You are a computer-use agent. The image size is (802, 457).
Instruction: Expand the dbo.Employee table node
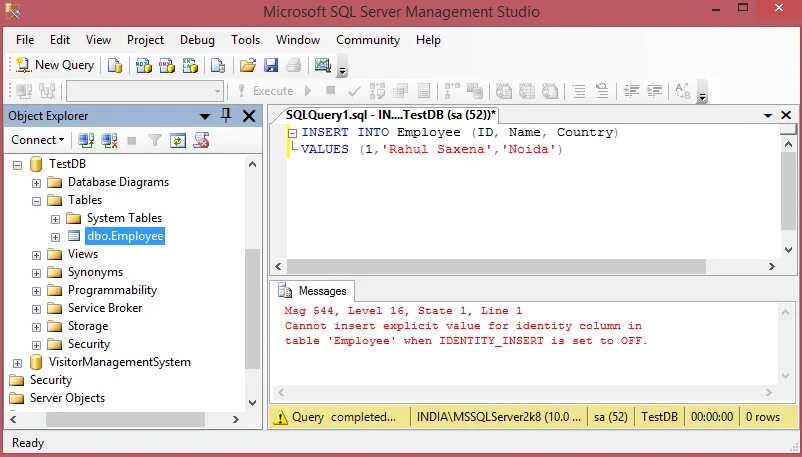pyautogui.click(x=55, y=237)
